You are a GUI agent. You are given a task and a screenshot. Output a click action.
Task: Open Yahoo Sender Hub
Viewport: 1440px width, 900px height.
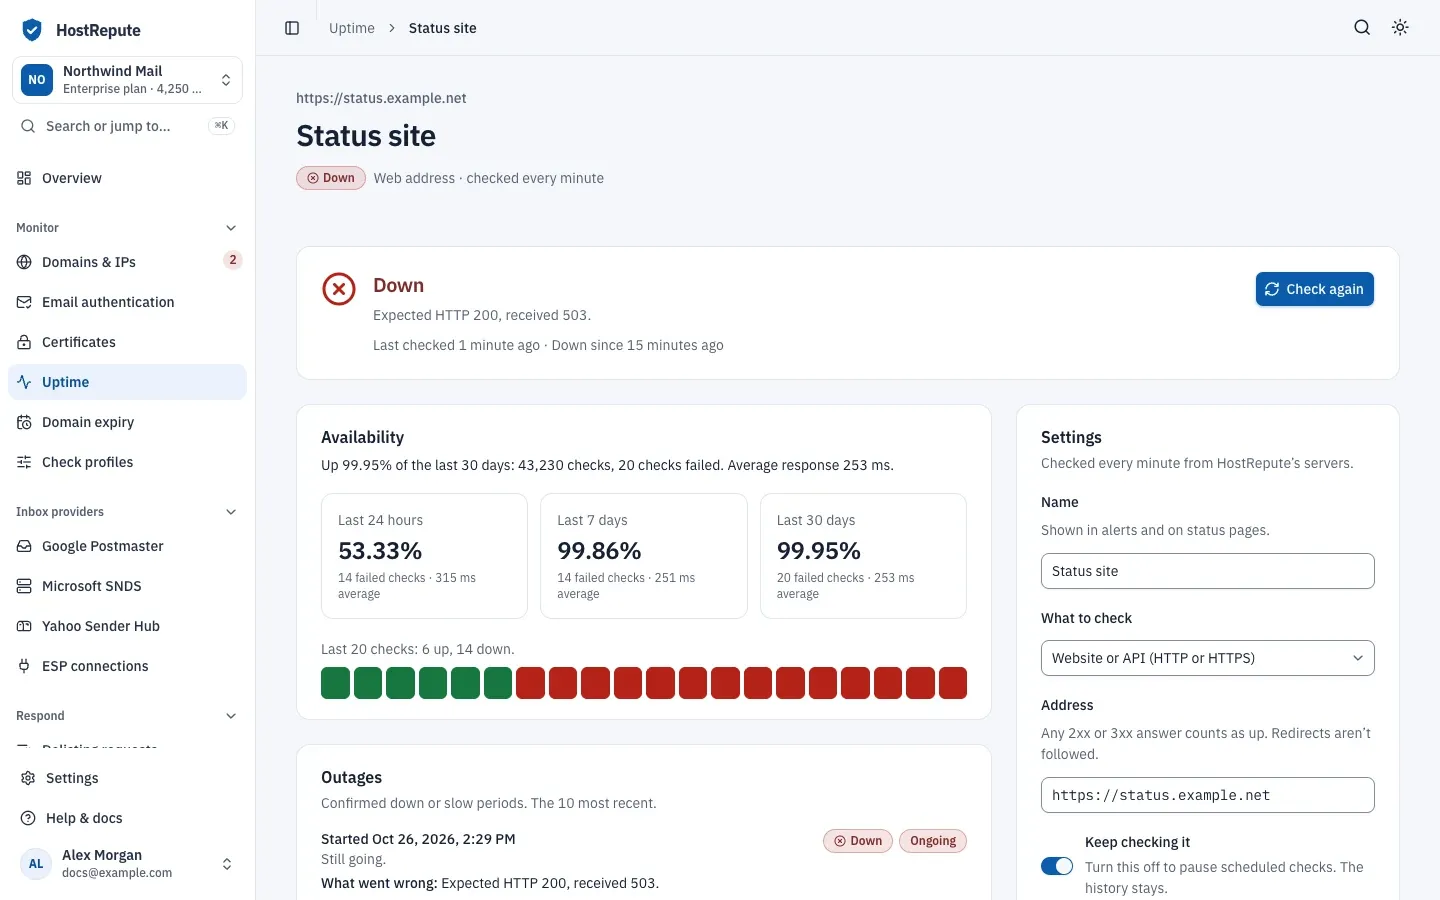[127, 626]
